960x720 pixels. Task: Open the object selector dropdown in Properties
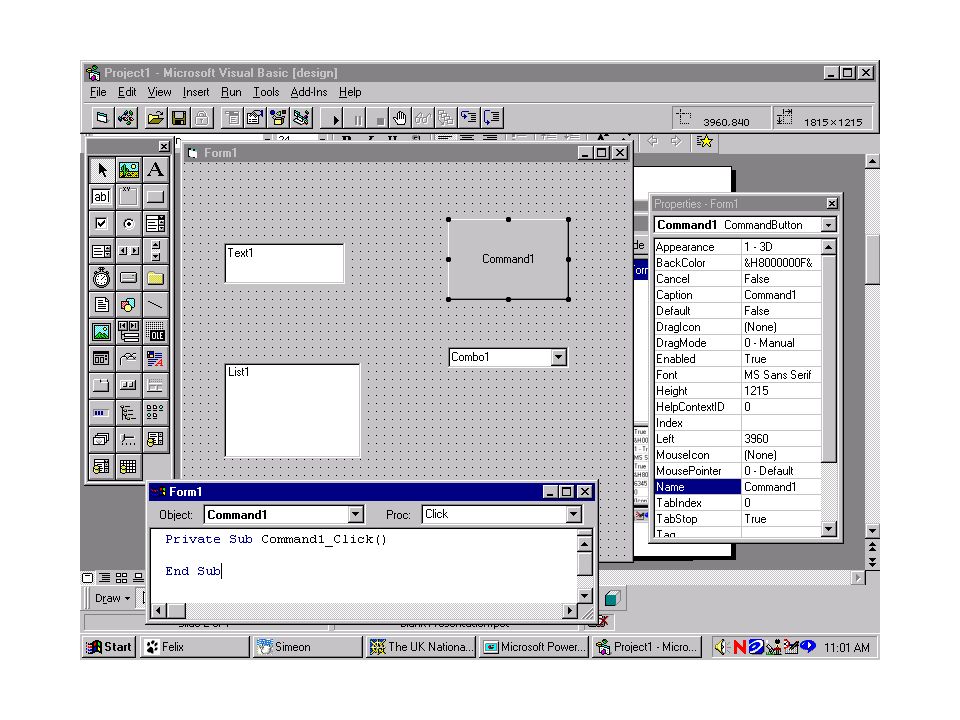[x=828, y=225]
